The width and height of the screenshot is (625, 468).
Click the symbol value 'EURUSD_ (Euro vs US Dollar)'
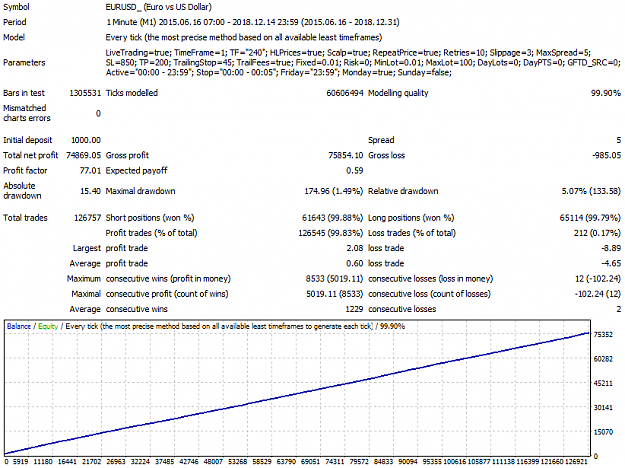pos(158,7)
